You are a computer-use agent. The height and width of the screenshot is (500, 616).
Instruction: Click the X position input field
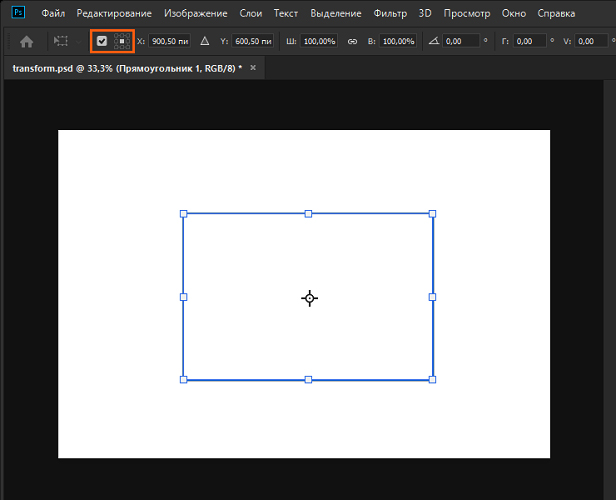pos(170,41)
